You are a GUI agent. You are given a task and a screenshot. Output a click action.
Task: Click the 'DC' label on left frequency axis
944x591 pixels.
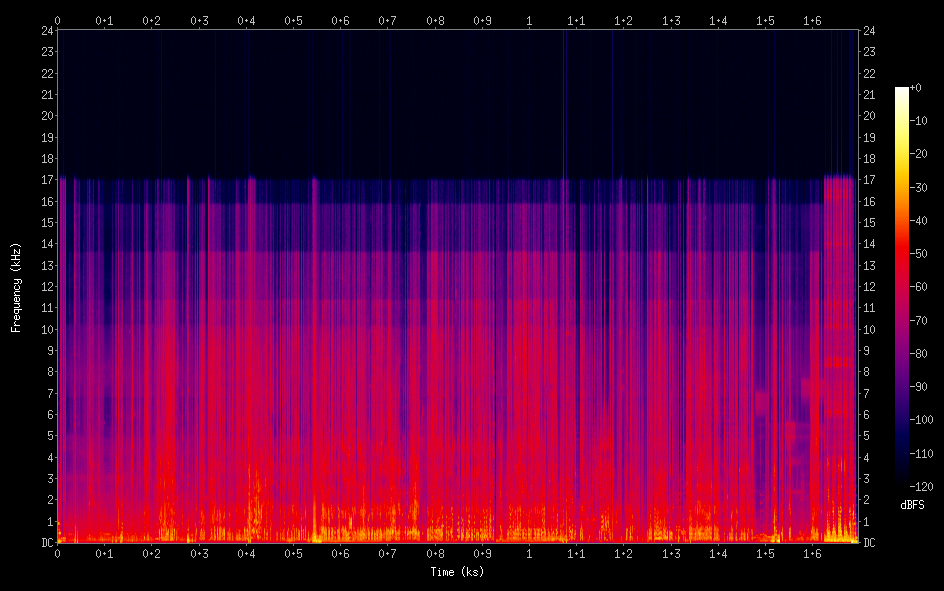[47, 543]
